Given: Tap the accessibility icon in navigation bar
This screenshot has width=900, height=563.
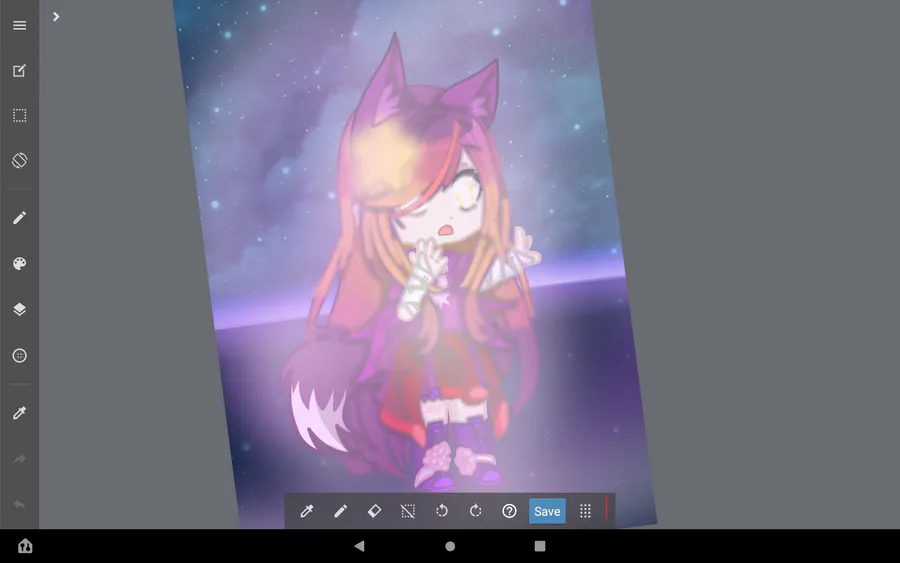Looking at the screenshot, I should point(25,546).
